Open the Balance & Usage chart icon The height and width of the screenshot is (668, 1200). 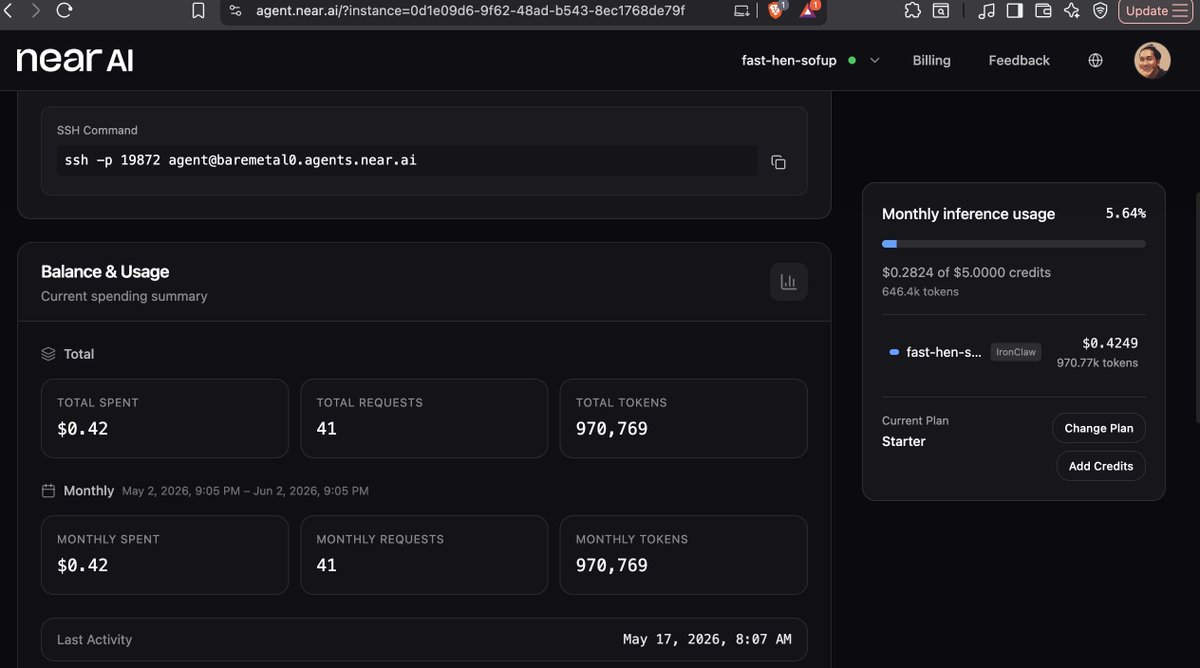[x=788, y=283]
